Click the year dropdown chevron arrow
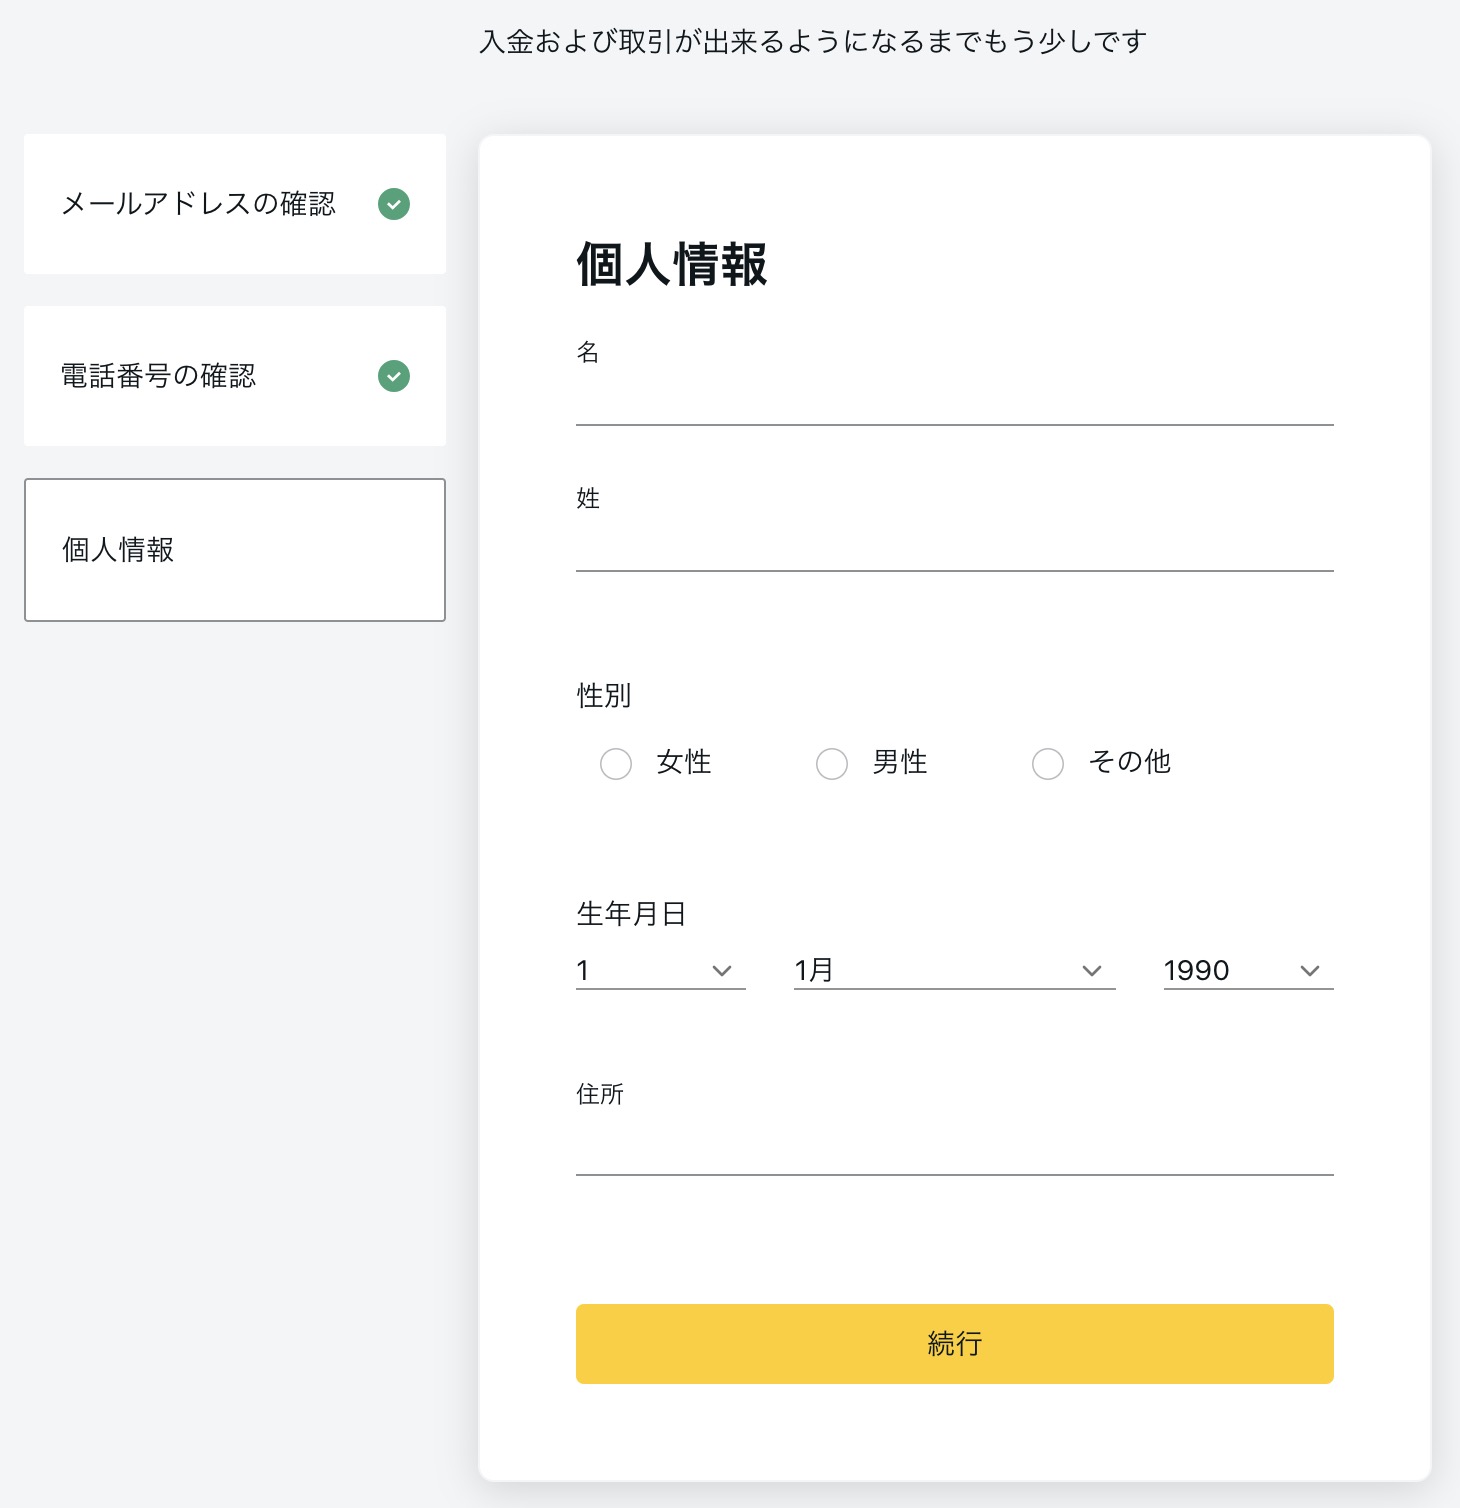 (x=1310, y=971)
